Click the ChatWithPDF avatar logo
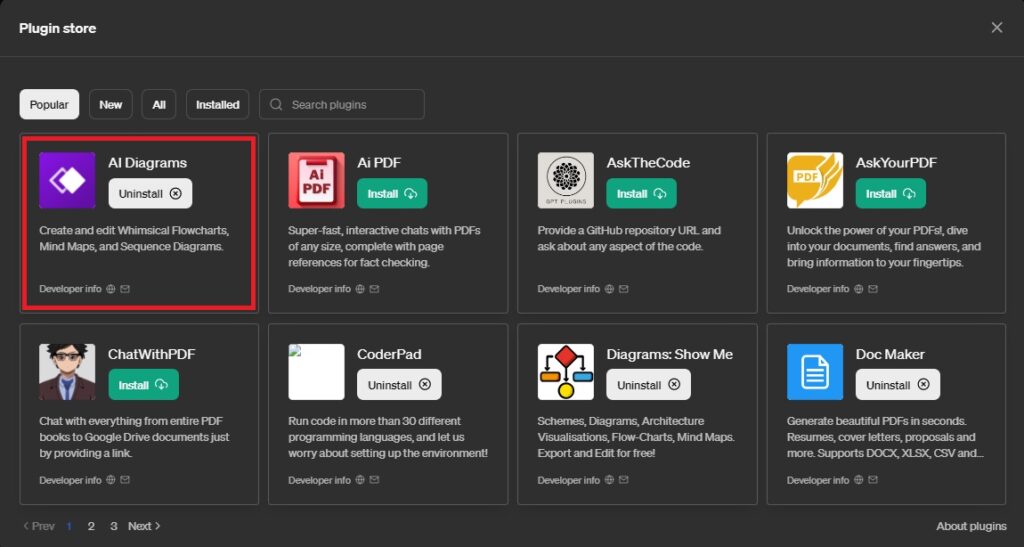Viewport: 1024px width, 547px height. point(67,371)
